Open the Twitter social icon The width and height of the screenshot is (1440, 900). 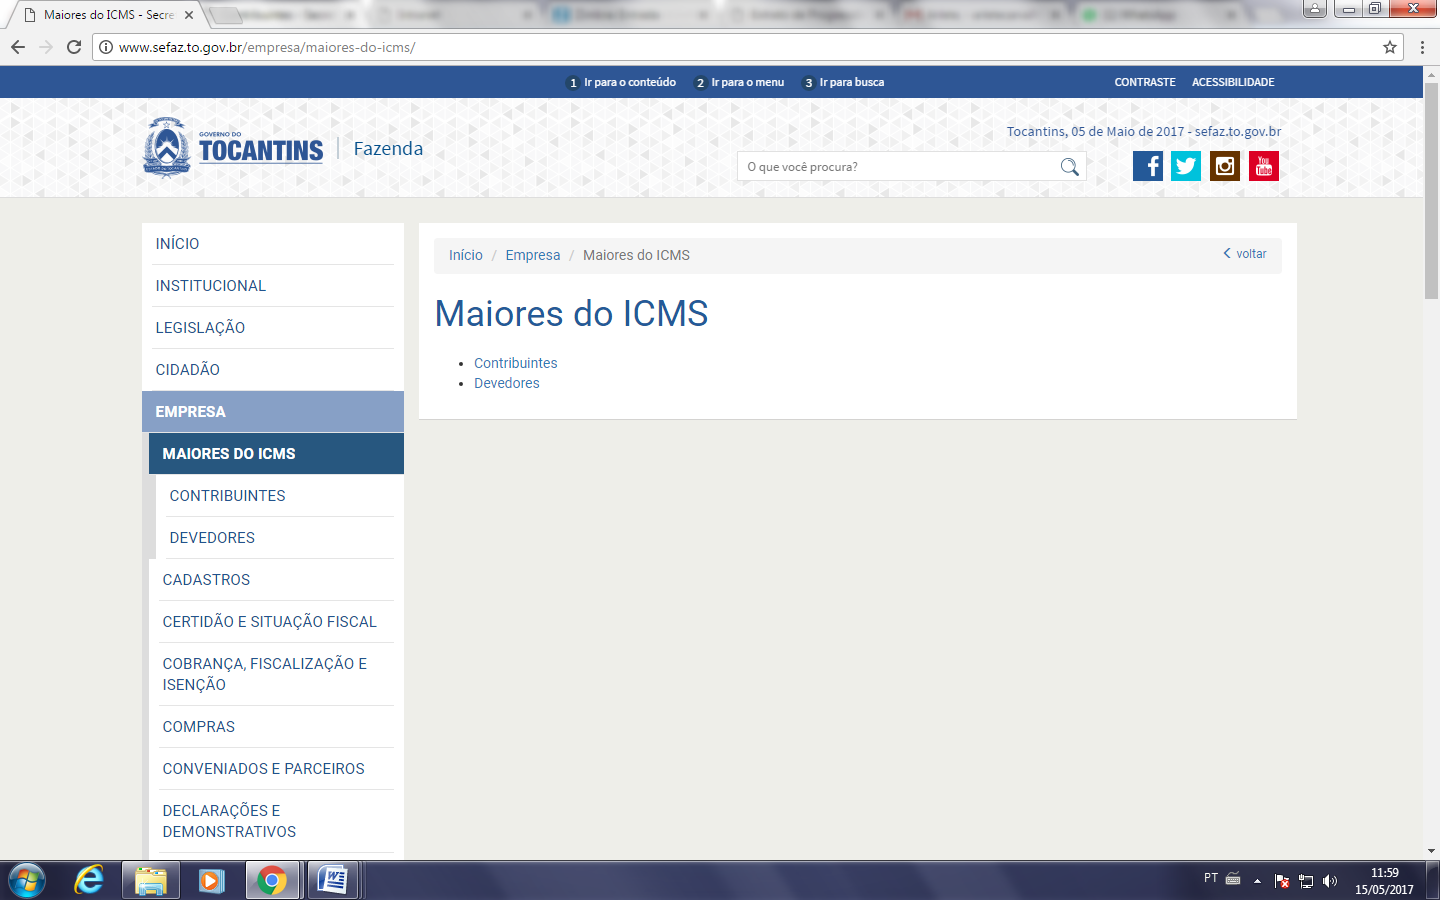[x=1186, y=166]
